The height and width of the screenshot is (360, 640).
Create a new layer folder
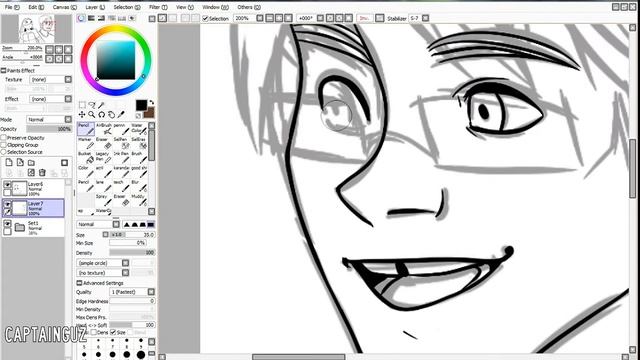pos(31,162)
